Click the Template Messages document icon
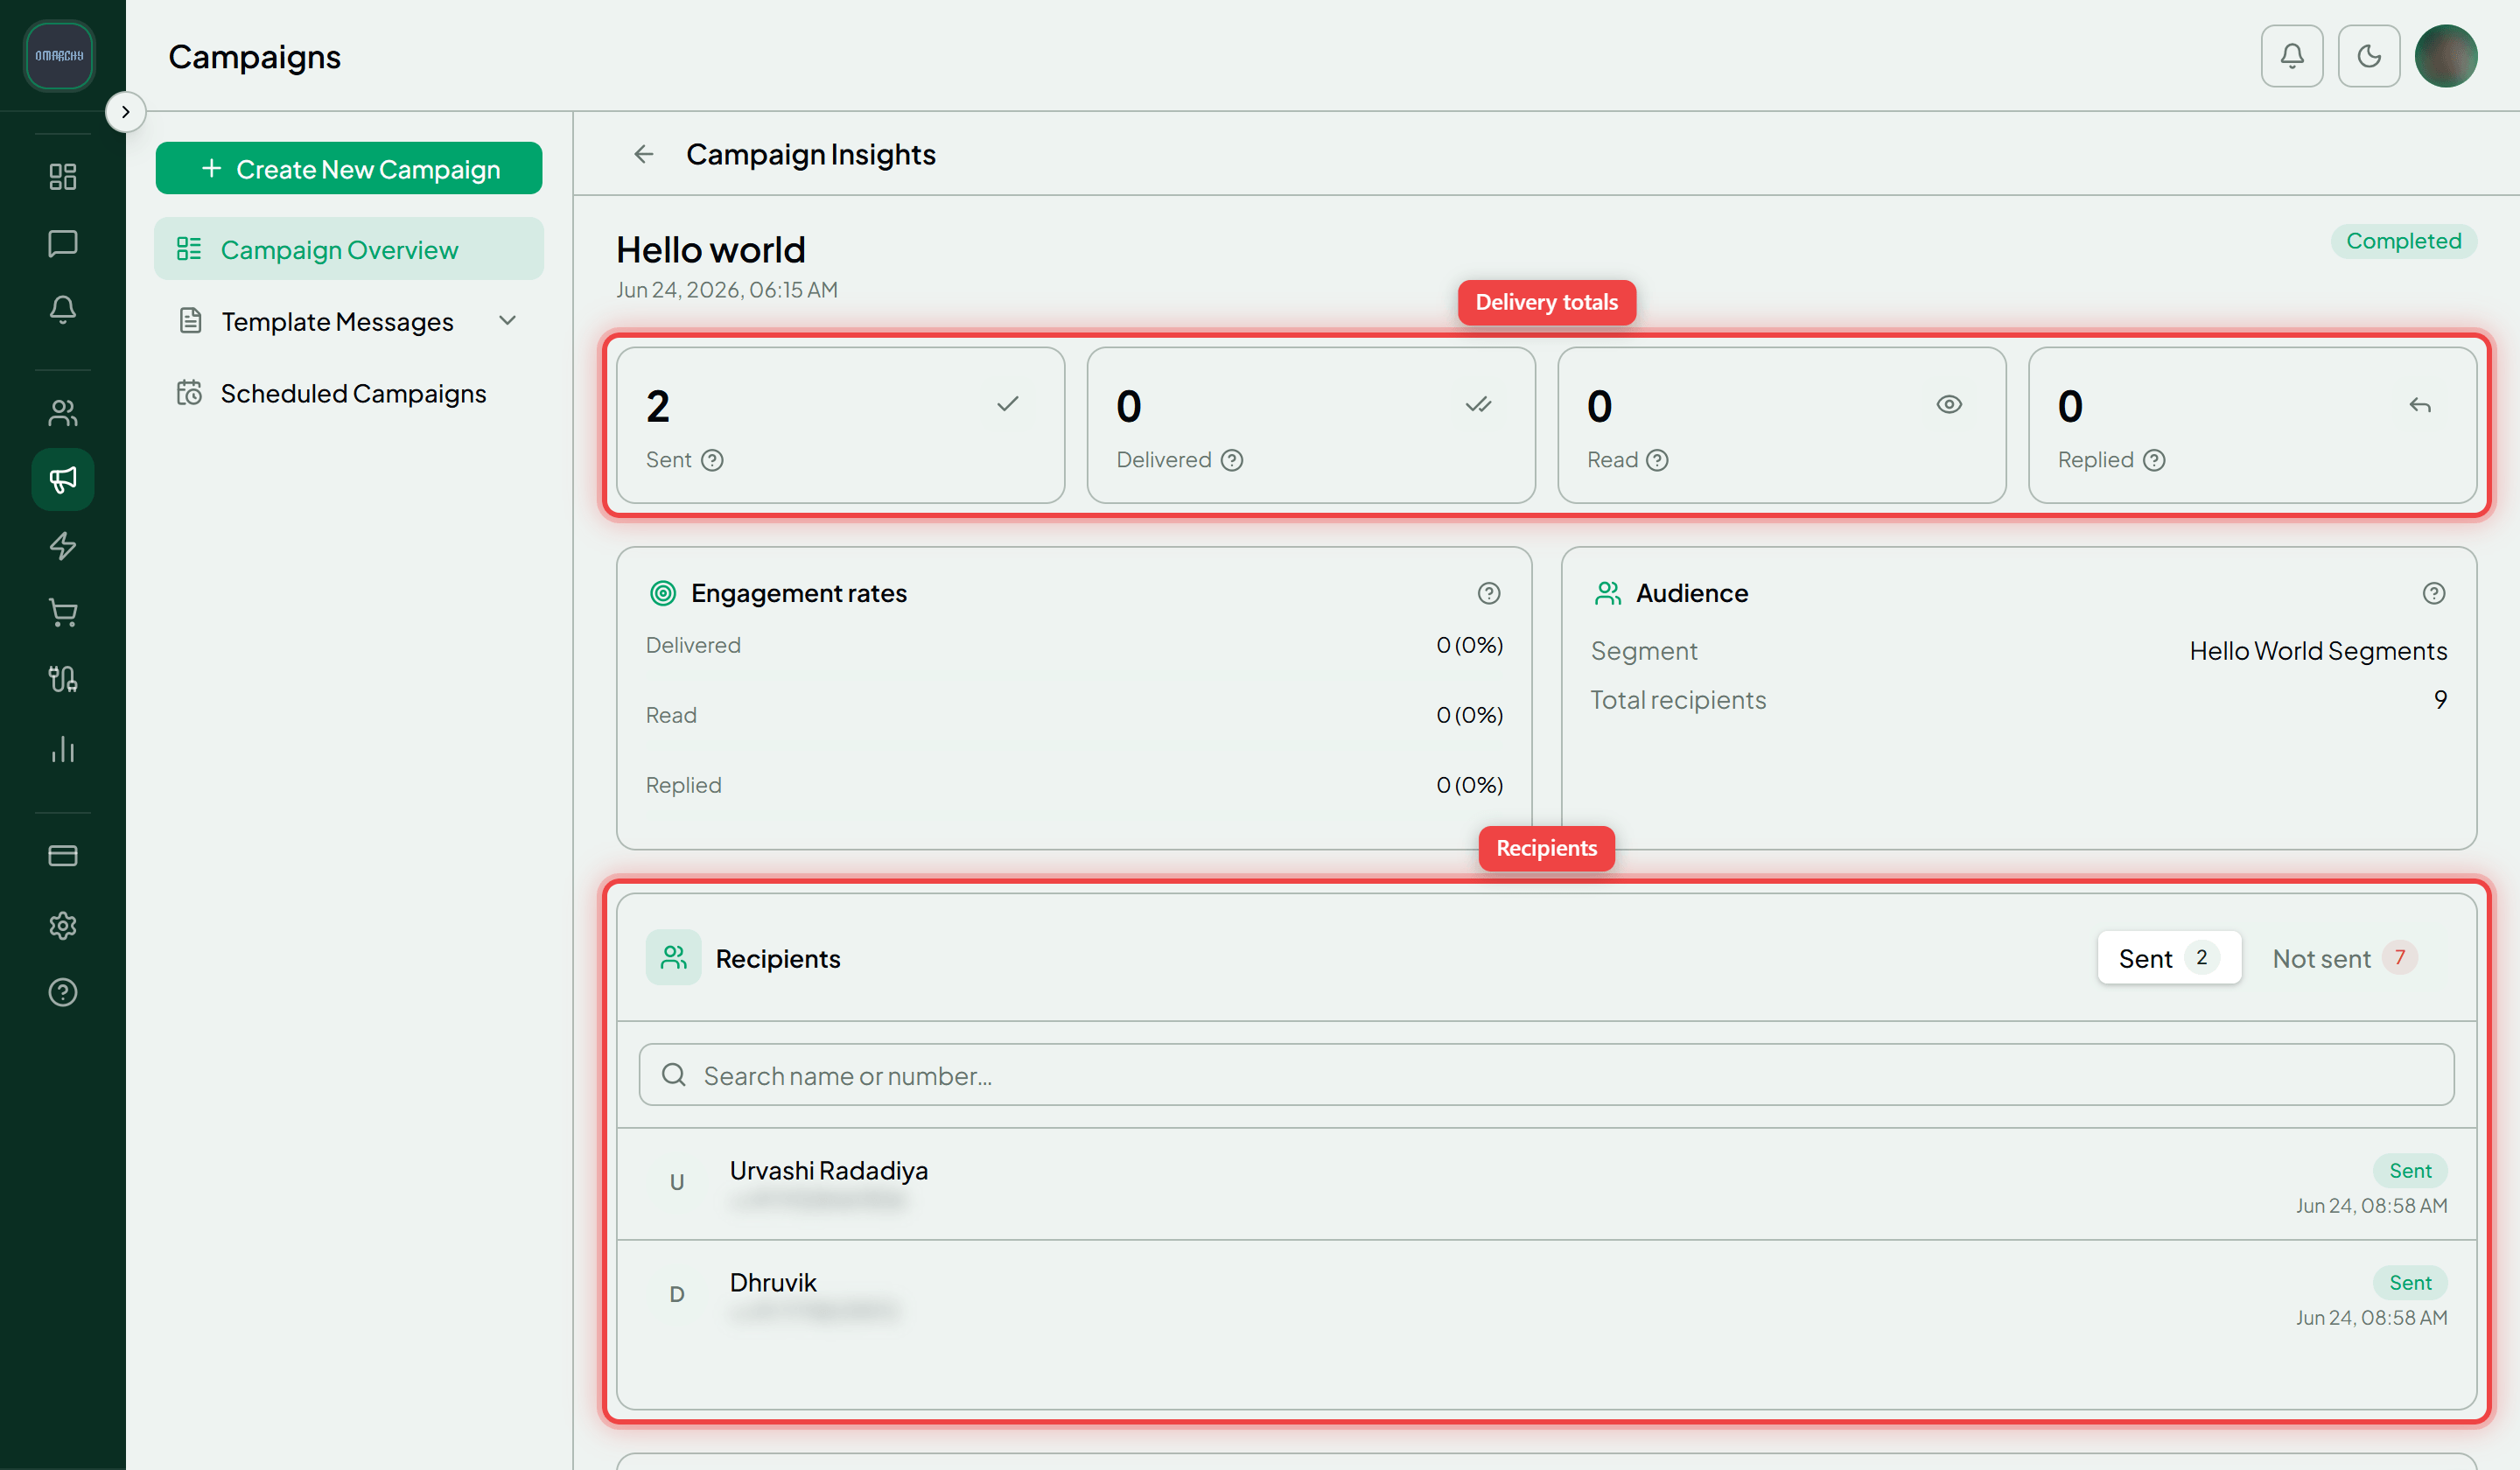This screenshot has height=1470, width=2520. tap(190, 321)
